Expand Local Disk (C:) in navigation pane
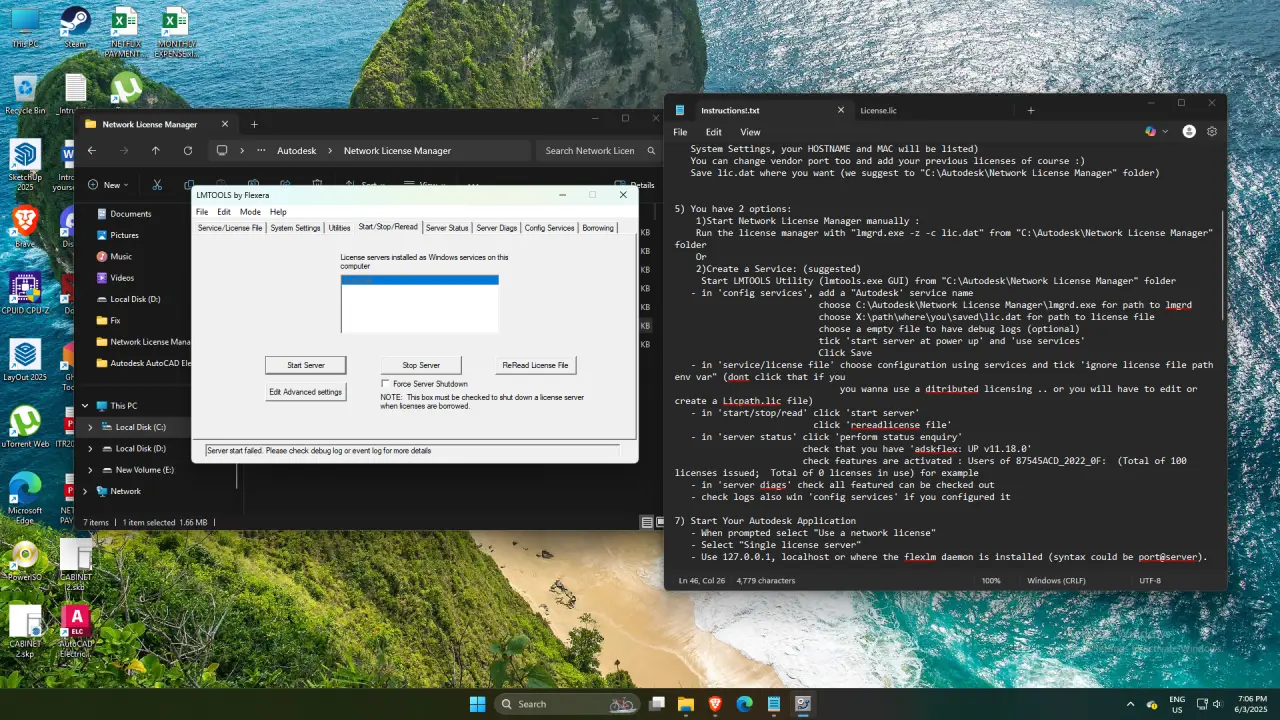Viewport: 1280px width, 720px height. click(90, 427)
